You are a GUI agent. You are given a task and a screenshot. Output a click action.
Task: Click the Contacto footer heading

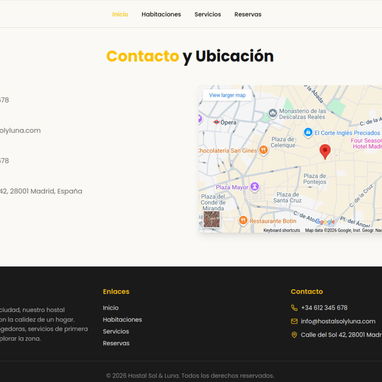(307, 292)
